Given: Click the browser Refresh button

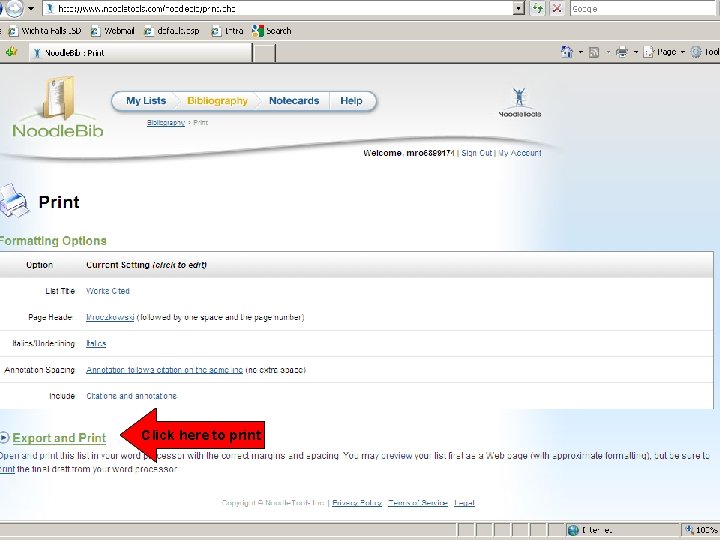Looking at the screenshot, I should point(537,8).
